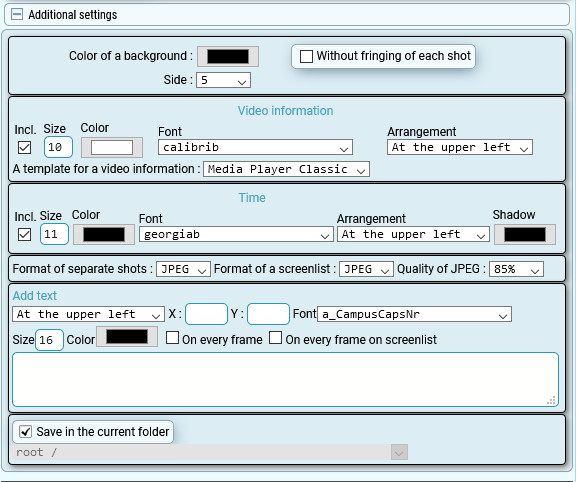Open the a_CampusCapsNr font dropdown

pyautogui.click(x=415, y=314)
